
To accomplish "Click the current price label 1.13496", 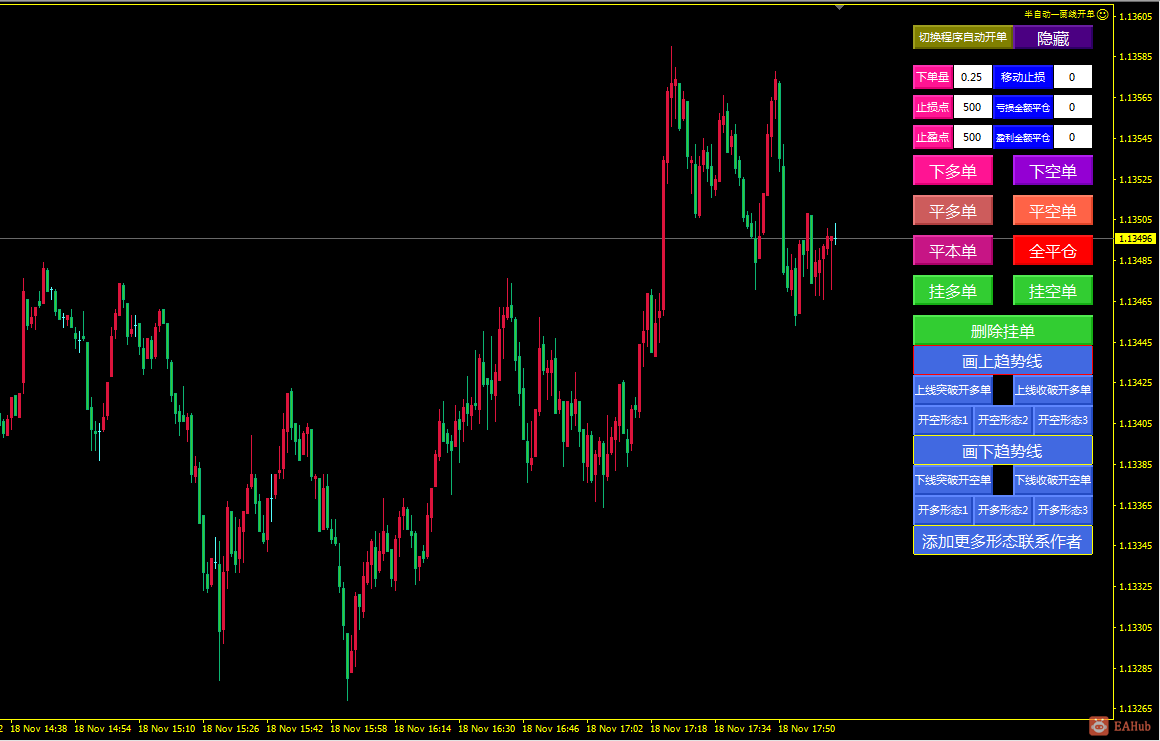I will 1135,239.
